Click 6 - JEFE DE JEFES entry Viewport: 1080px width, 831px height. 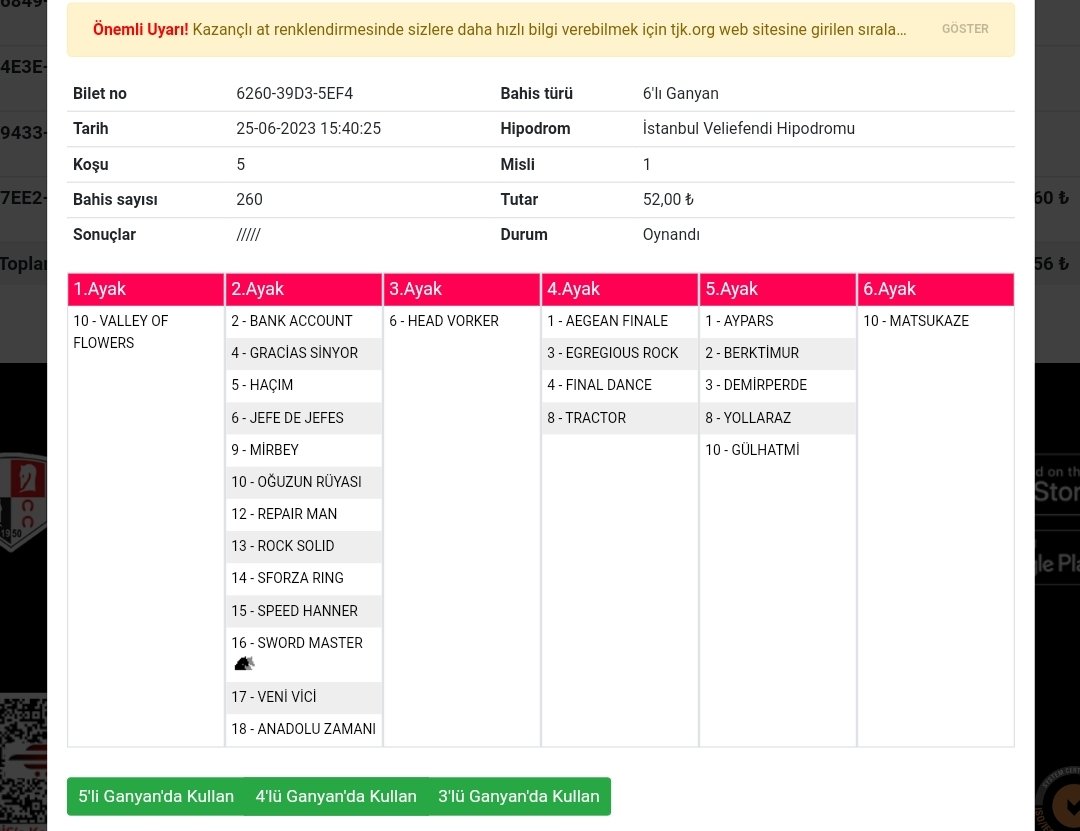click(x=287, y=418)
